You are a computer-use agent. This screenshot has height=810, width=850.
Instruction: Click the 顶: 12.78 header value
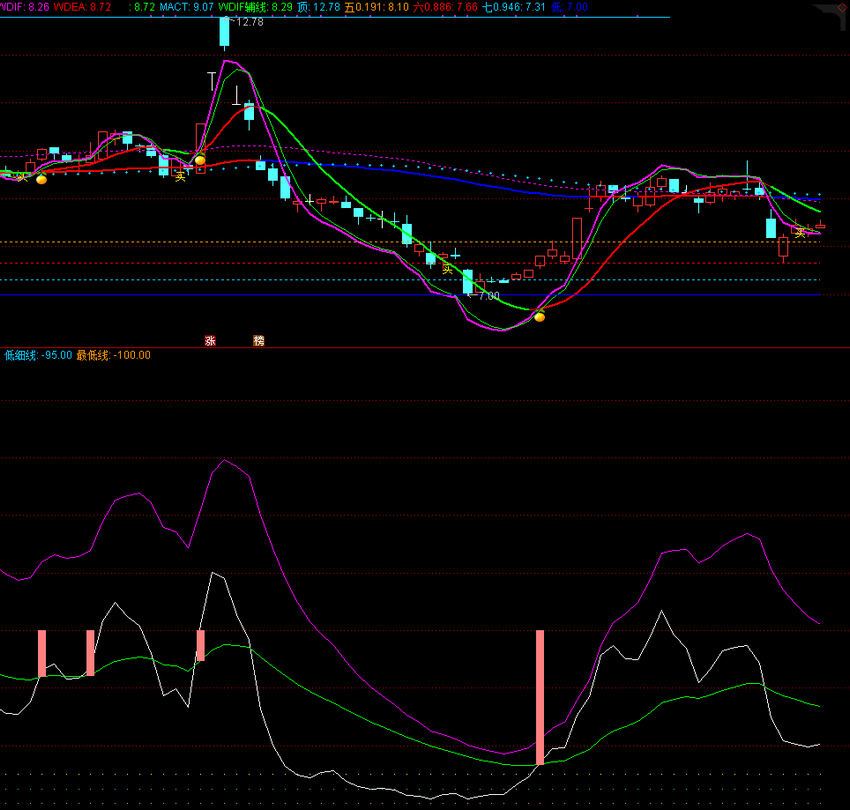pyautogui.click(x=319, y=7)
